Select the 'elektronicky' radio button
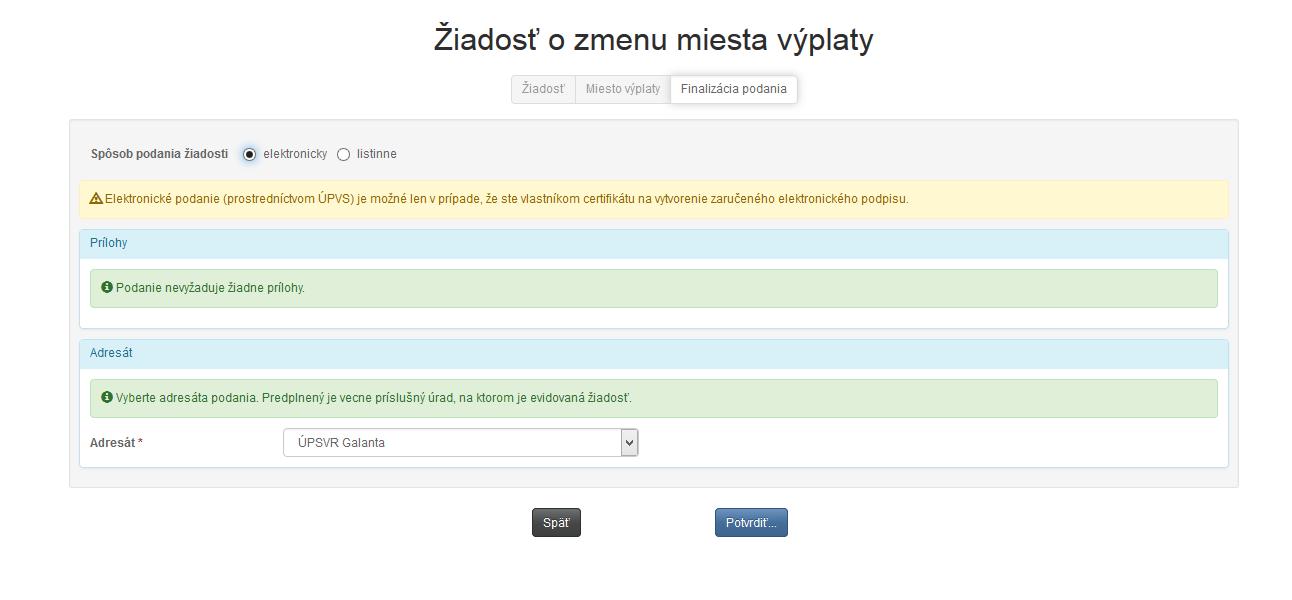The image size is (1292, 600). click(249, 154)
